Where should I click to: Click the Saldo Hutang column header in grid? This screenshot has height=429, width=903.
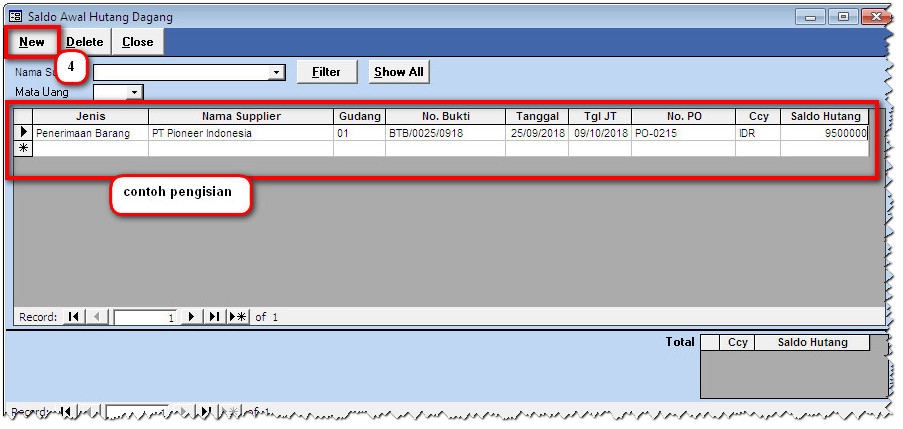tap(824, 116)
